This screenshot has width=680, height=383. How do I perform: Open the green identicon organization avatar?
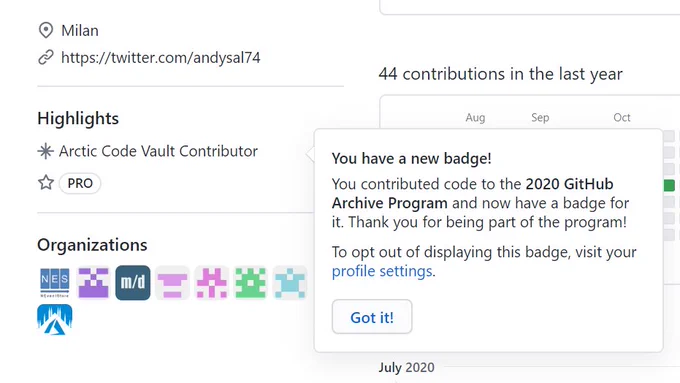tap(251, 283)
